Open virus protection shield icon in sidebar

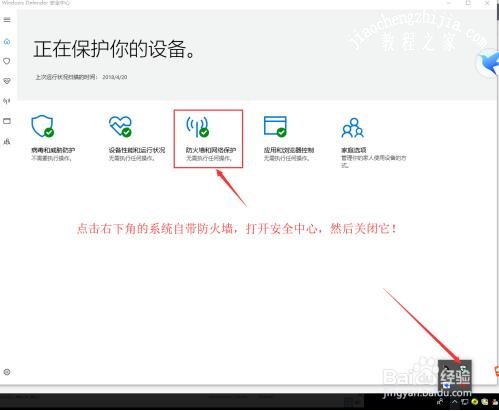7,61
